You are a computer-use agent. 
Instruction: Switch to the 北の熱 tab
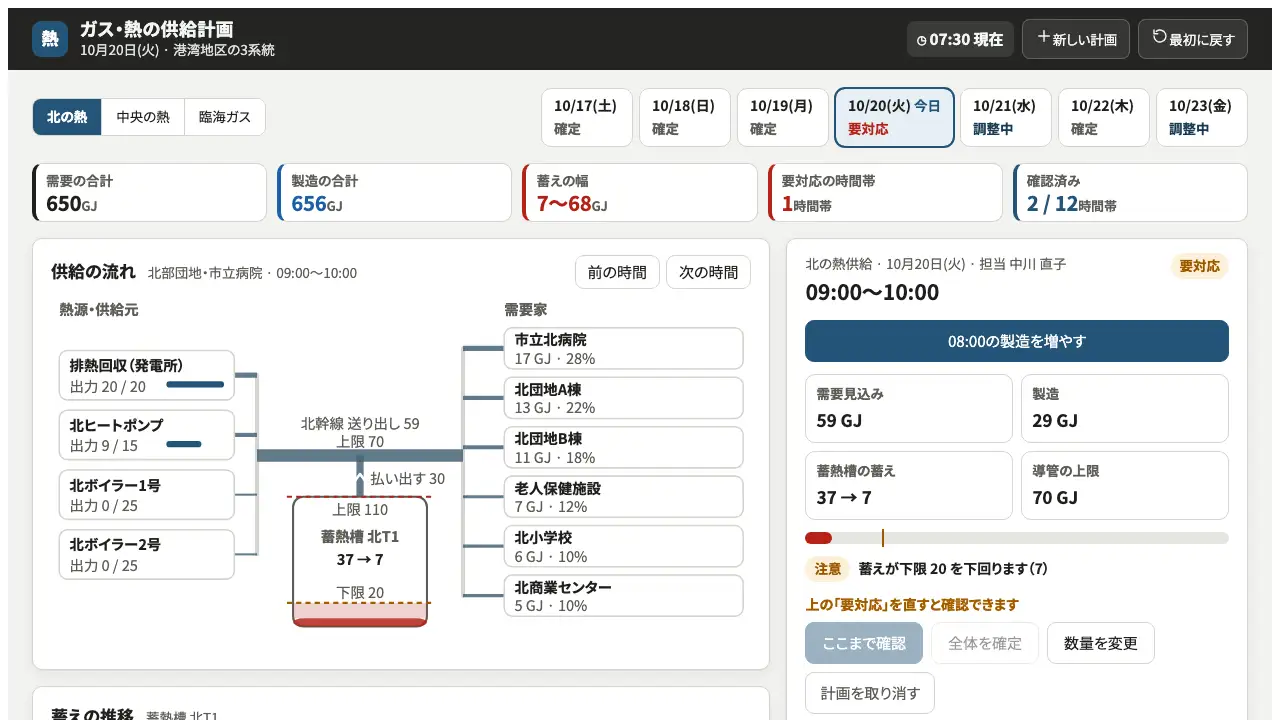point(67,117)
